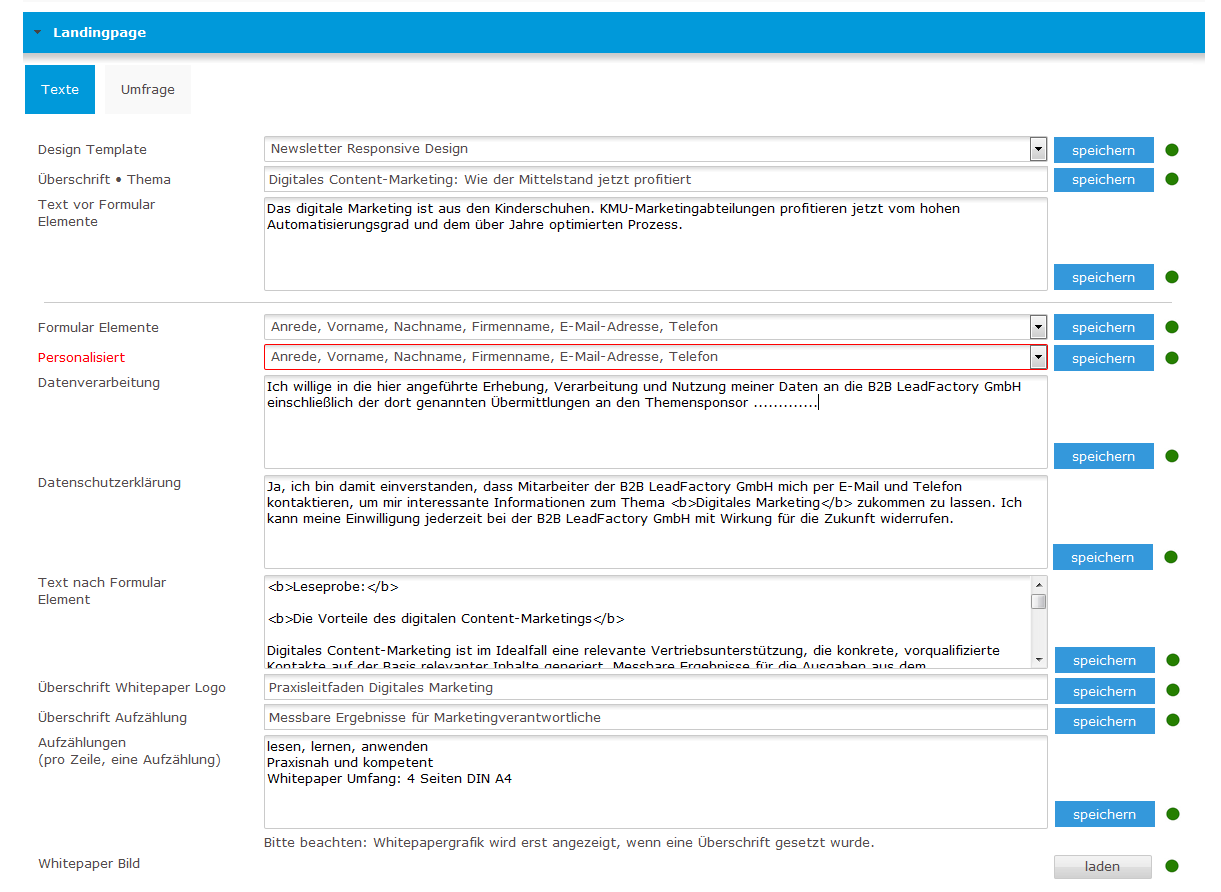
Task: Collapse the Landingpage panel header arrow
Action: pos(38,32)
